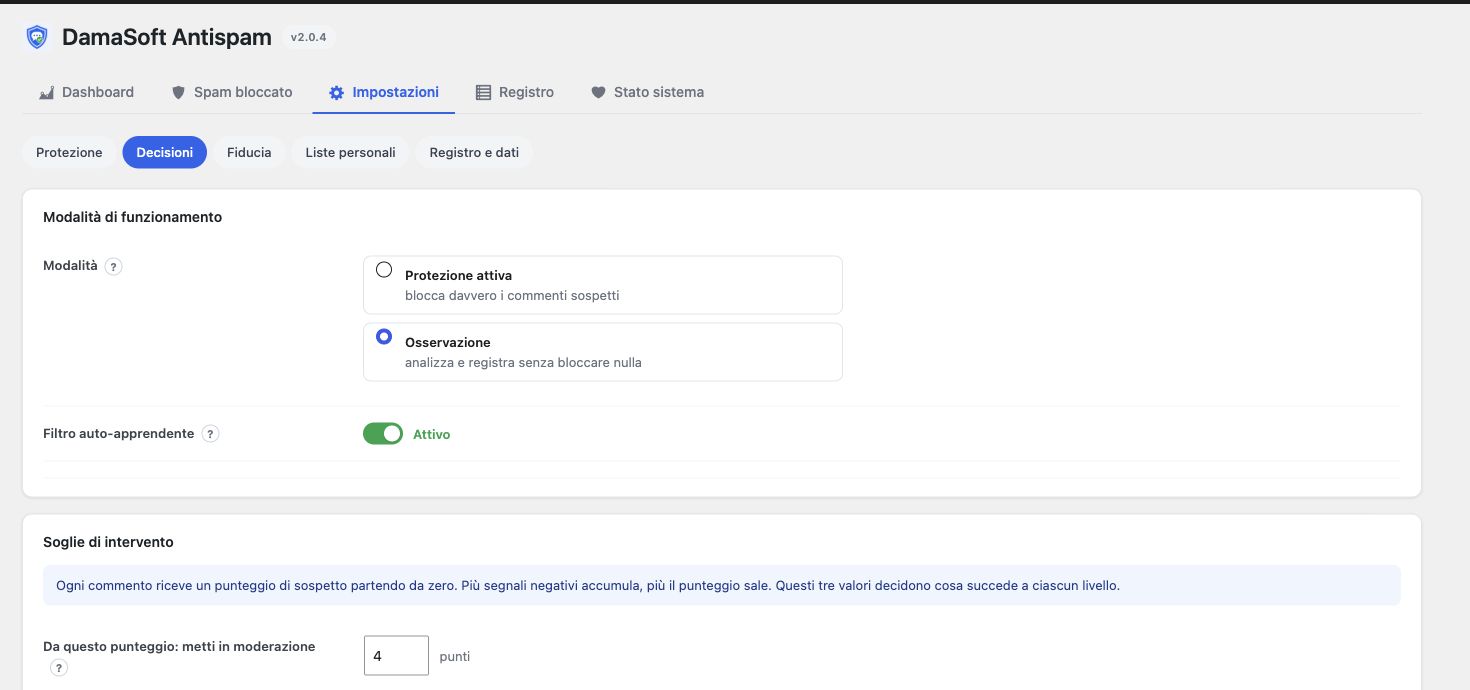
Task: Click the Soglie di intervento heading
Action: (108, 542)
